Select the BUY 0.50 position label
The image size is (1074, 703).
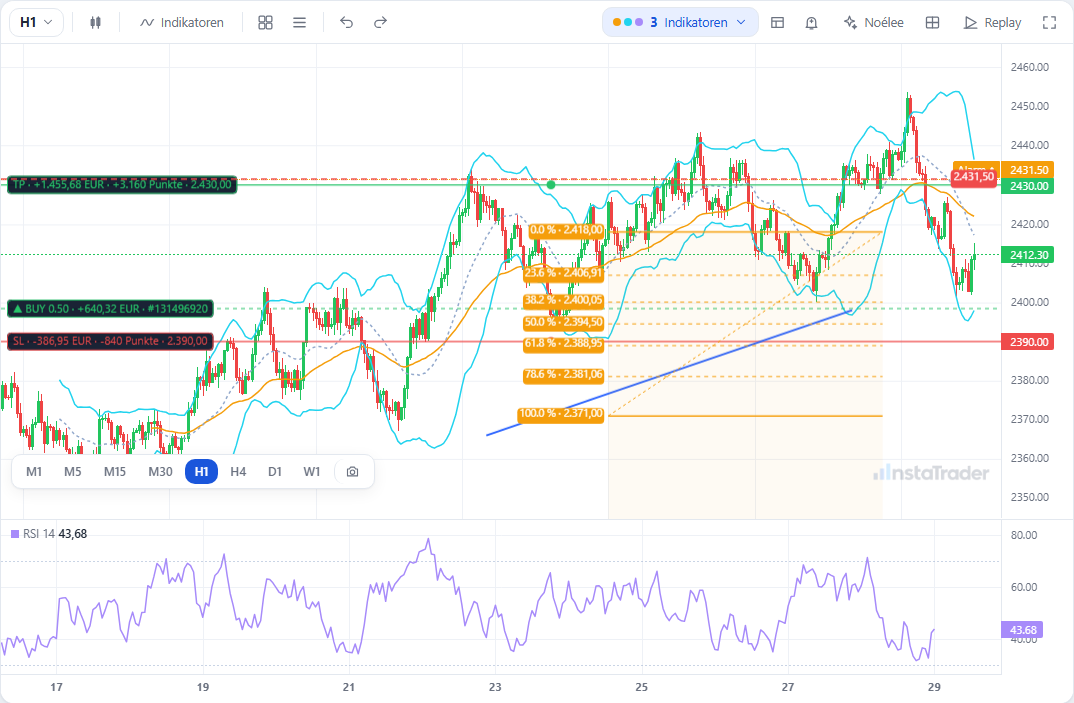[110, 309]
